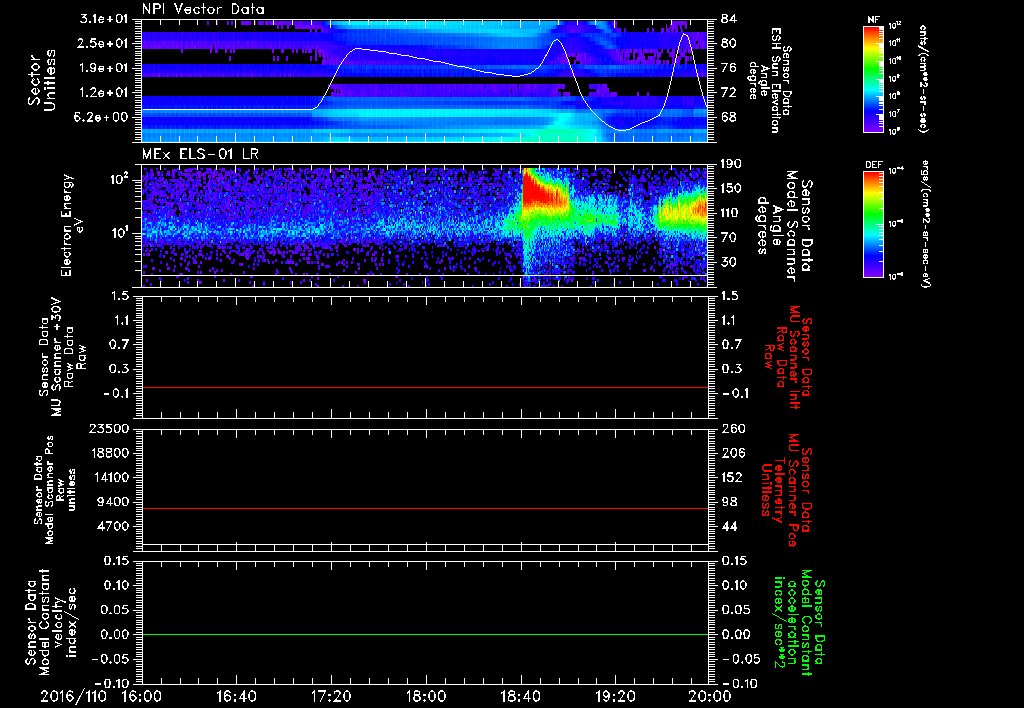Click the Model Scanner Pos Raw unitless axis title
The width and height of the screenshot is (1024, 708).
tap(54, 490)
